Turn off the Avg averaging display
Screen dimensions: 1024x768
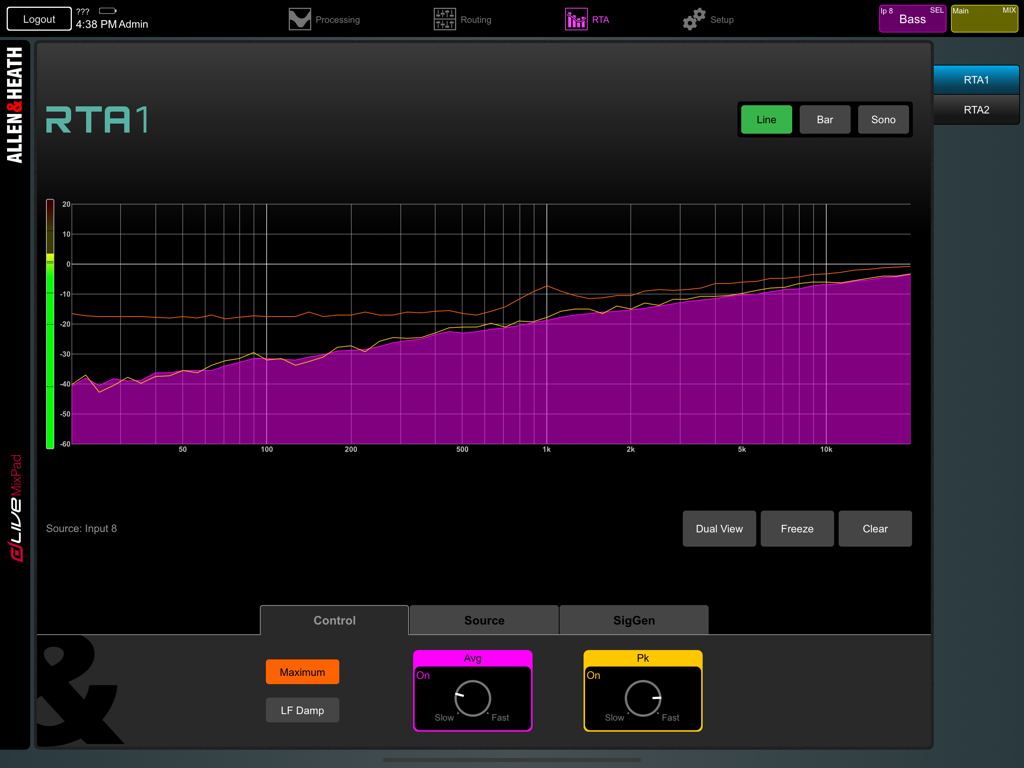tap(423, 676)
